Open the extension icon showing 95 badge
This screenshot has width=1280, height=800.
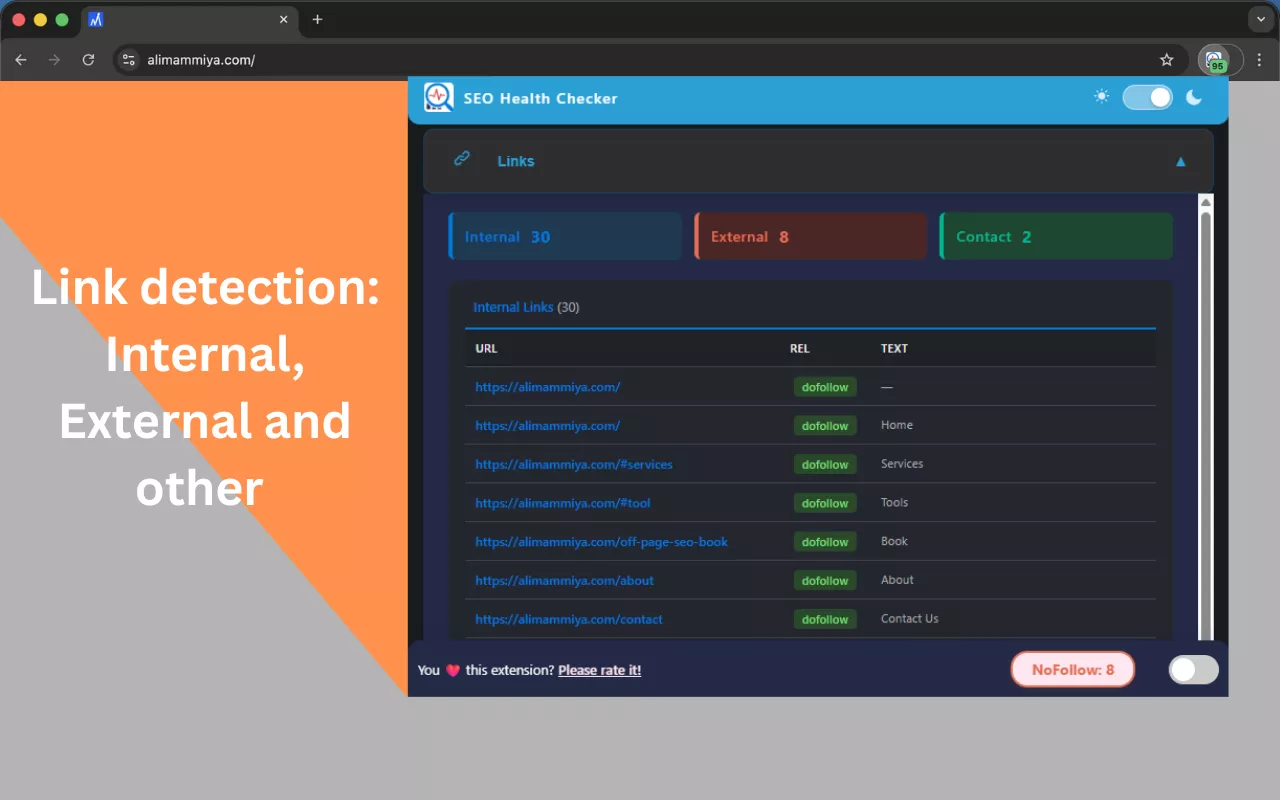(x=1217, y=60)
